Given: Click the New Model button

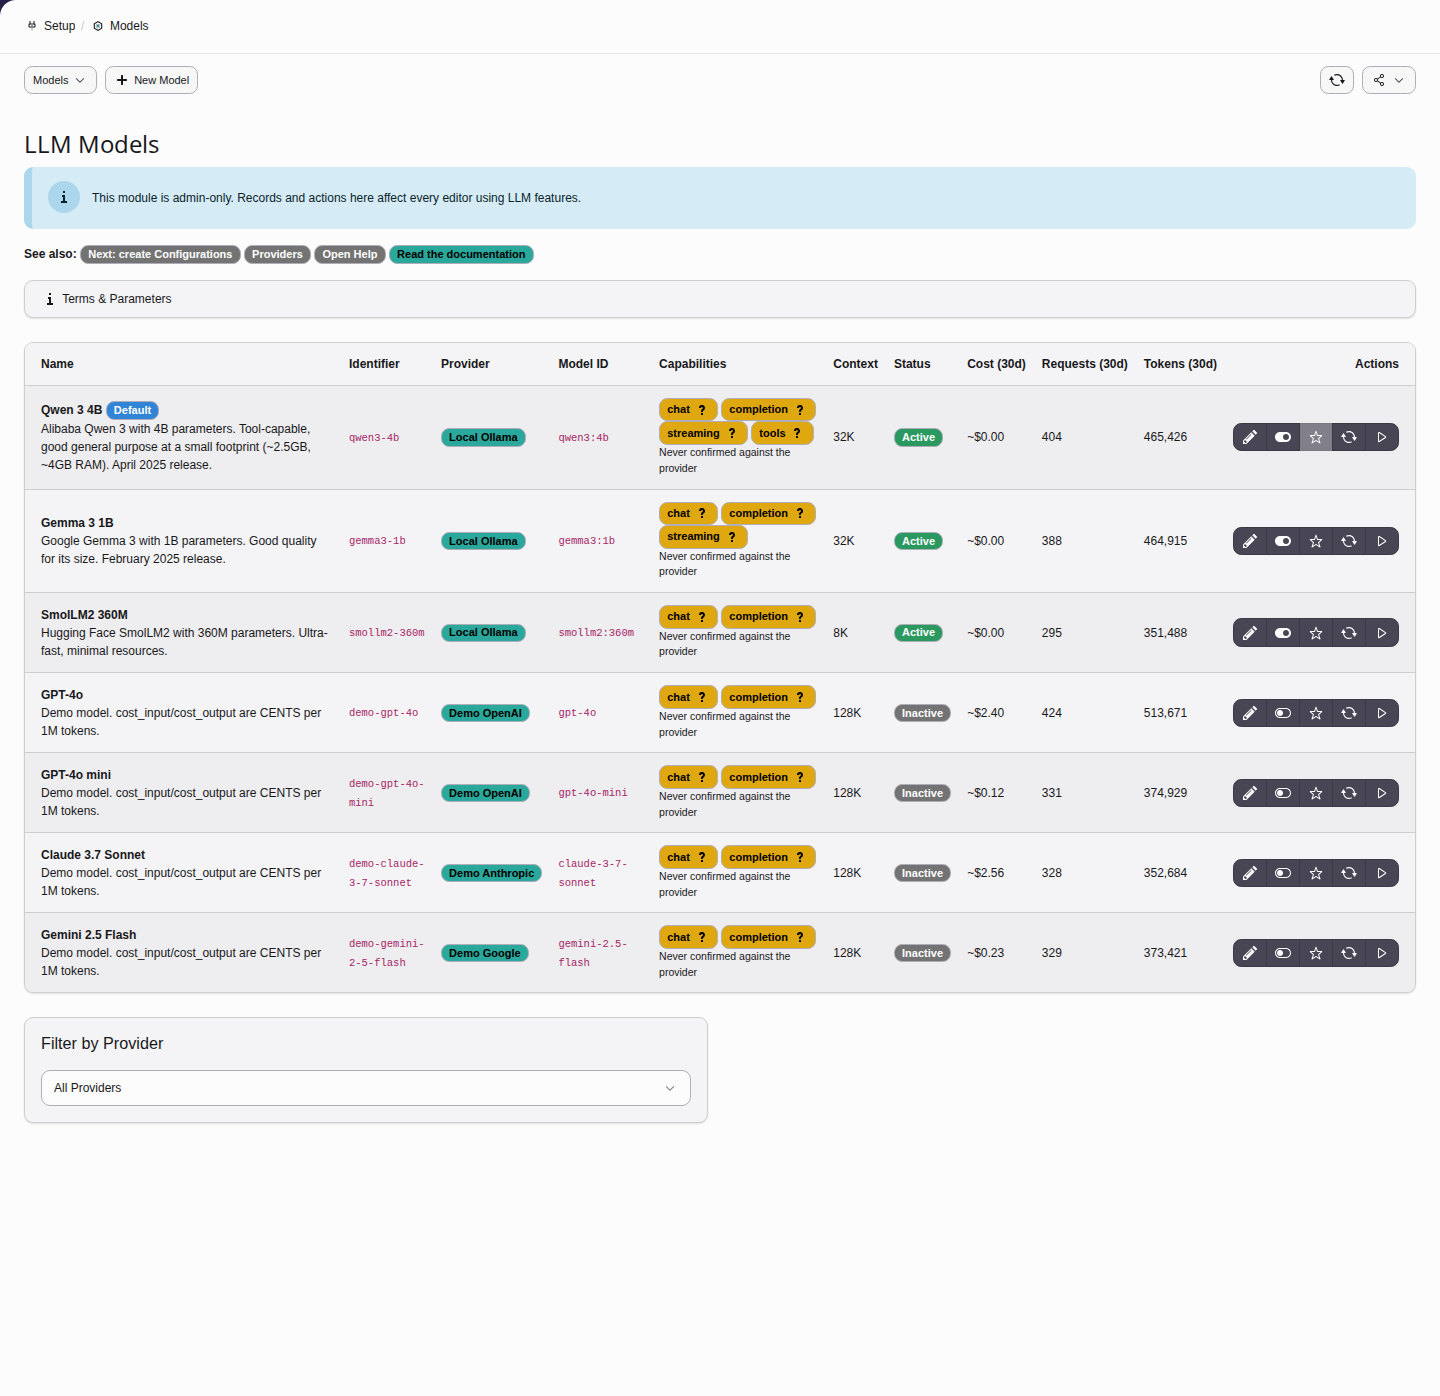Looking at the screenshot, I should click(x=151, y=80).
